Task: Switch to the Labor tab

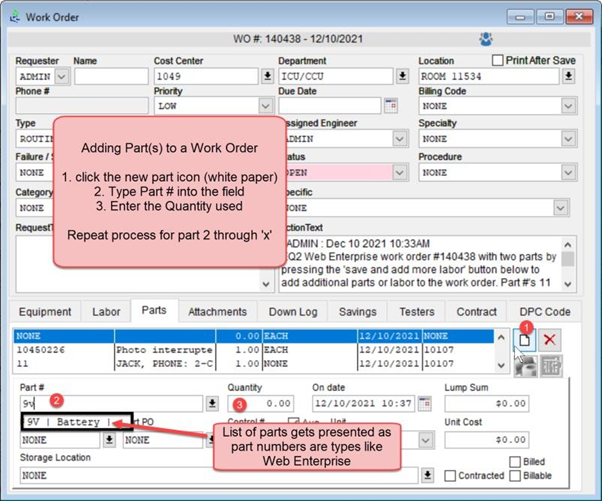Action: pyautogui.click(x=106, y=312)
